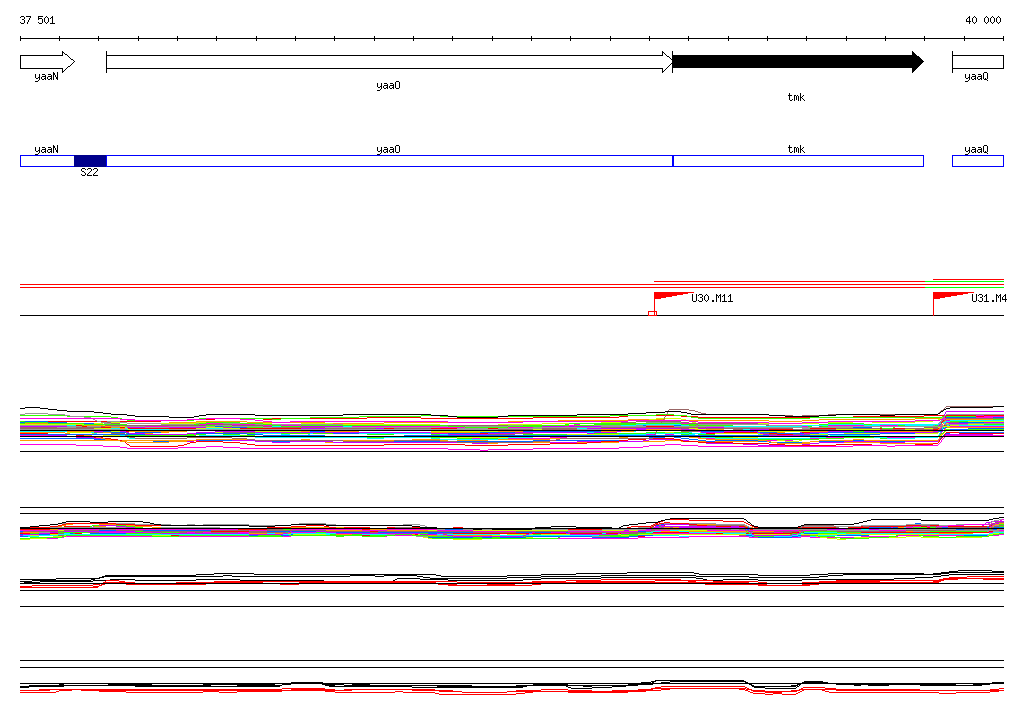The height and width of the screenshot is (714, 1024).
Task: Click the yaaO label under the gene arrow
Action: [389, 86]
